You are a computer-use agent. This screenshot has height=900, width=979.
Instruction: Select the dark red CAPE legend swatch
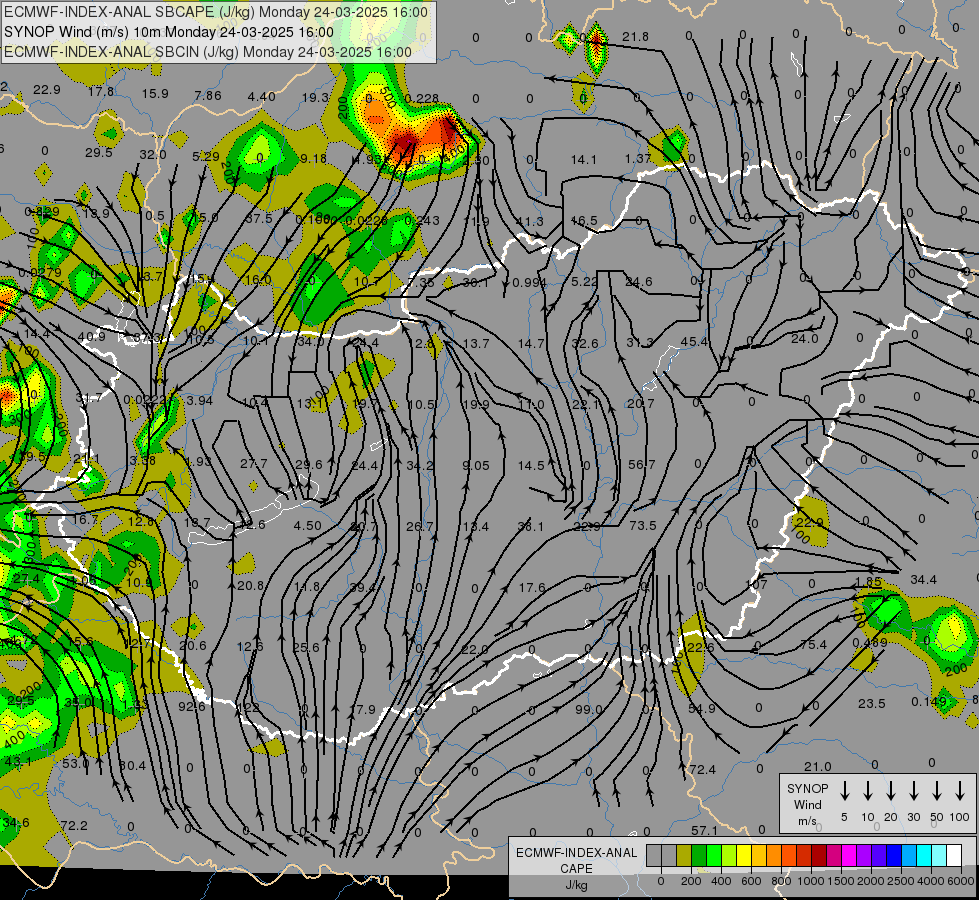(x=819, y=856)
